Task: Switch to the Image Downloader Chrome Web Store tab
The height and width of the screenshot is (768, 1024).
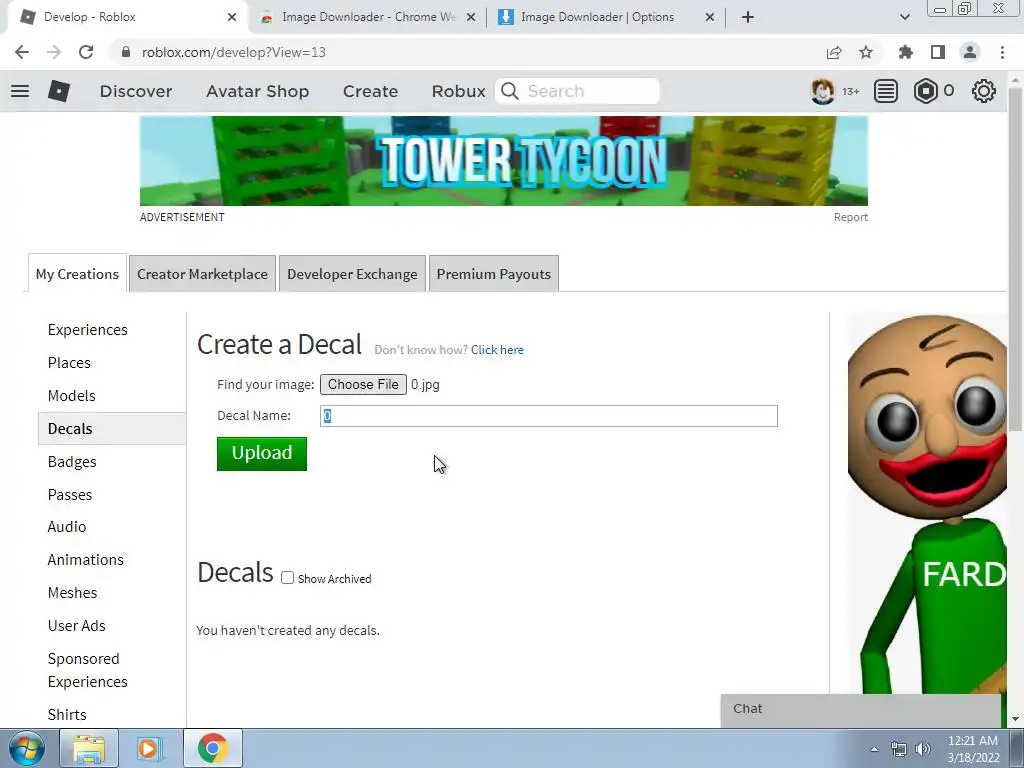Action: click(x=368, y=17)
